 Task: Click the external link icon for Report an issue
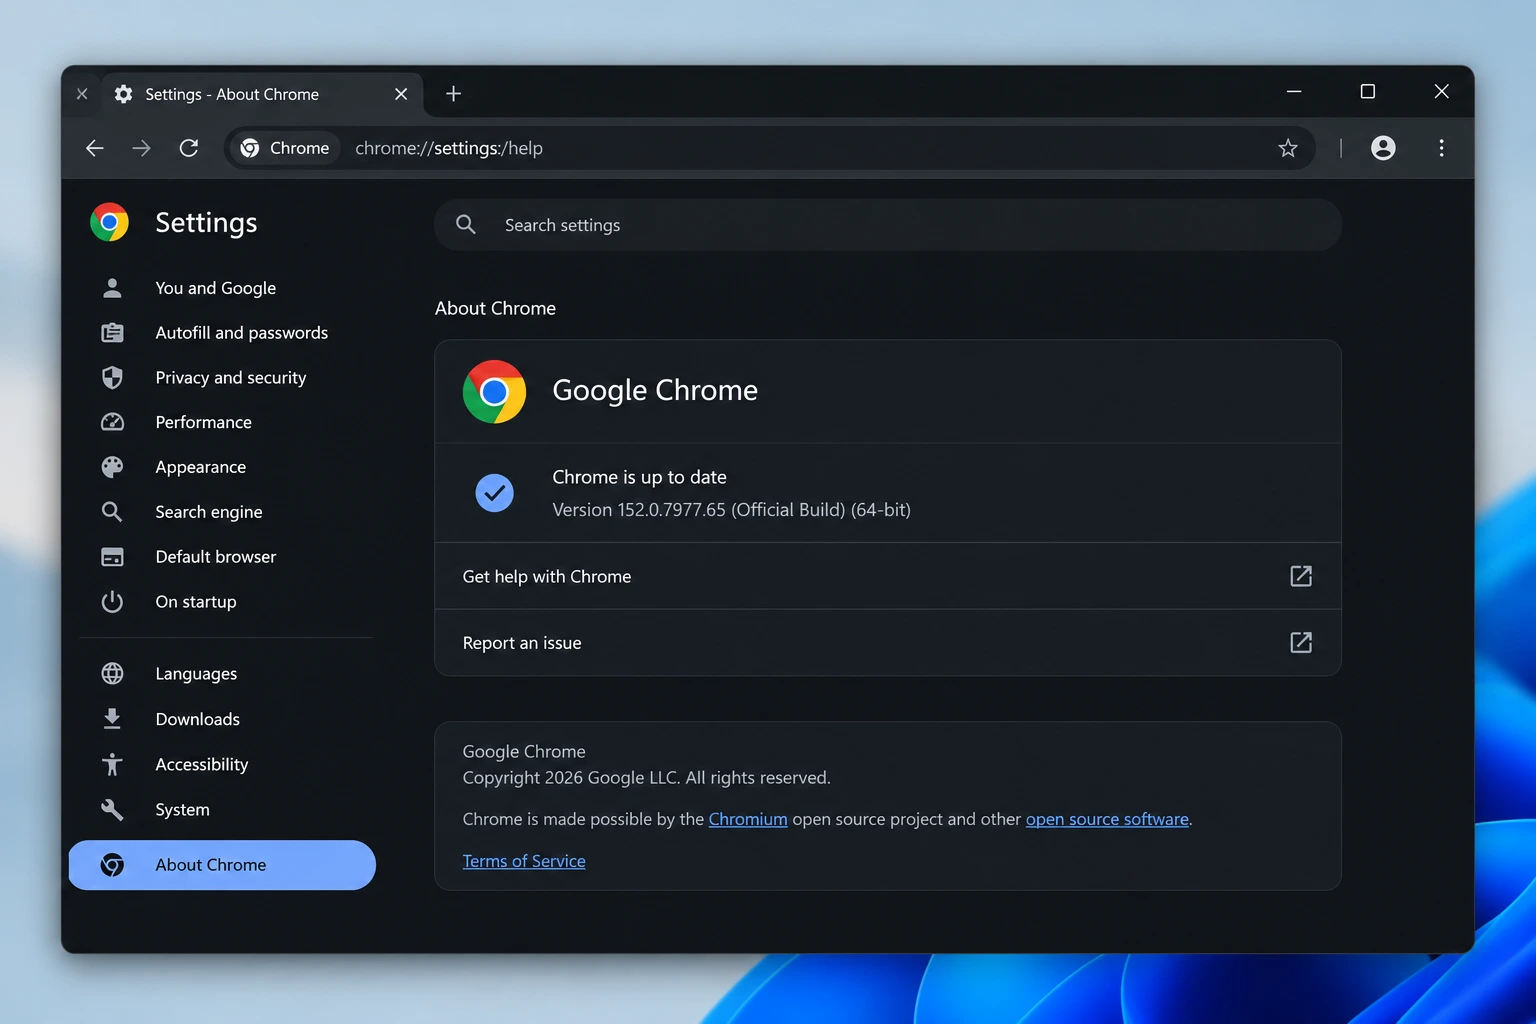click(1301, 643)
